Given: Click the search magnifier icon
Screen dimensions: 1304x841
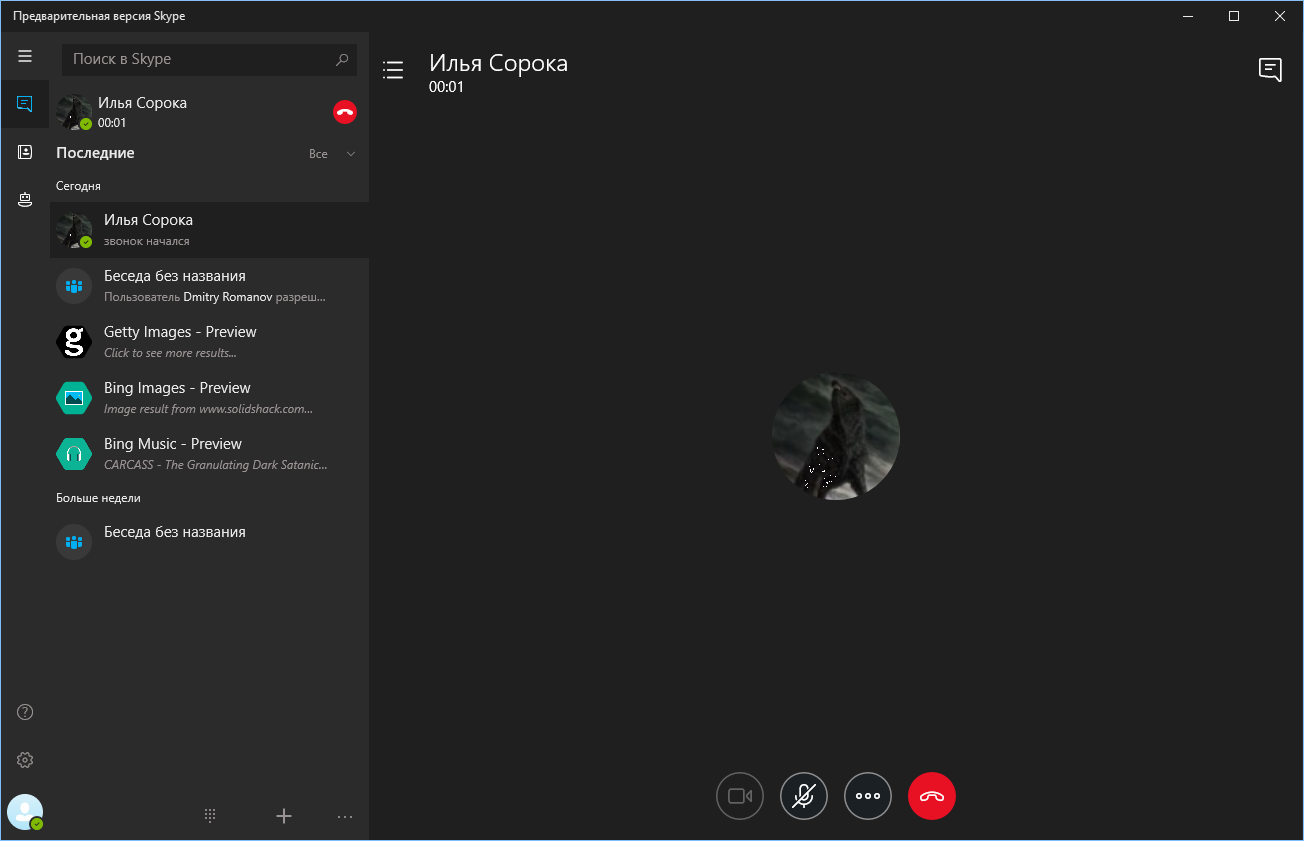Looking at the screenshot, I should [342, 60].
